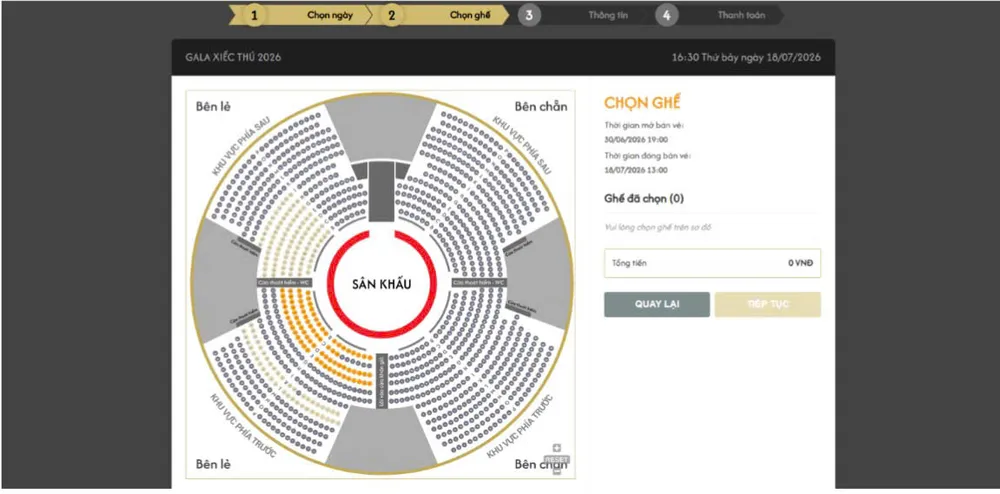The width and height of the screenshot is (1000, 494).
Task: Click the Tổng tiền total box
Action: tap(712, 263)
